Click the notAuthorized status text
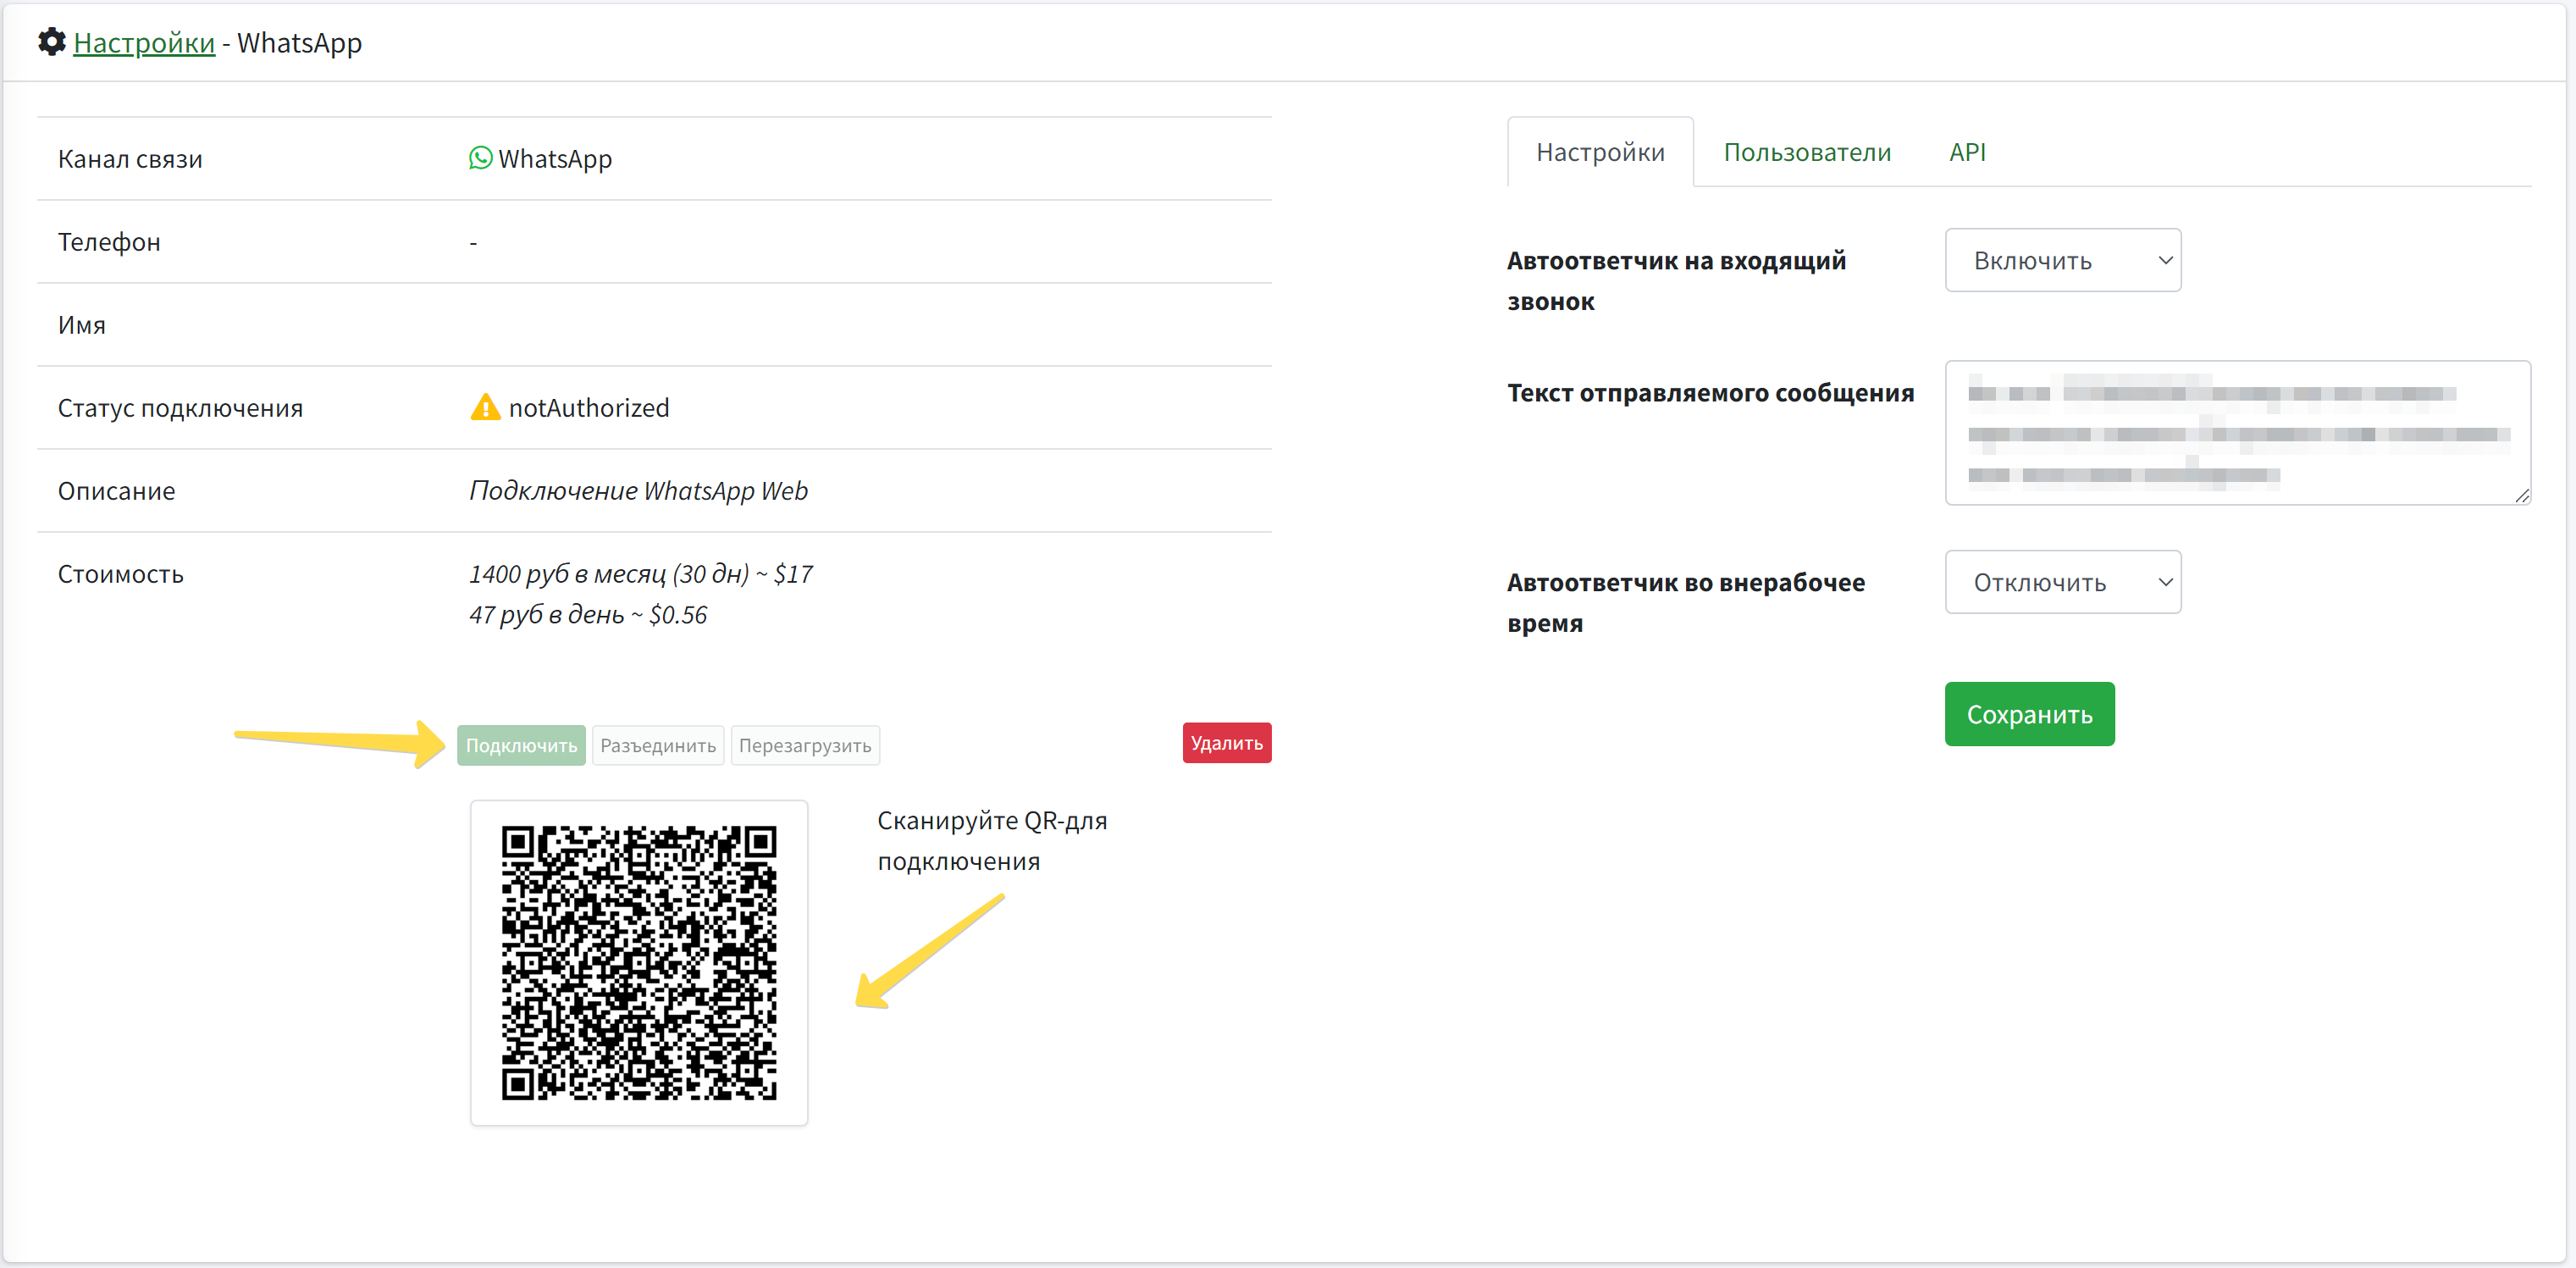Image resolution: width=2576 pixels, height=1268 pixels. pyautogui.click(x=588, y=408)
